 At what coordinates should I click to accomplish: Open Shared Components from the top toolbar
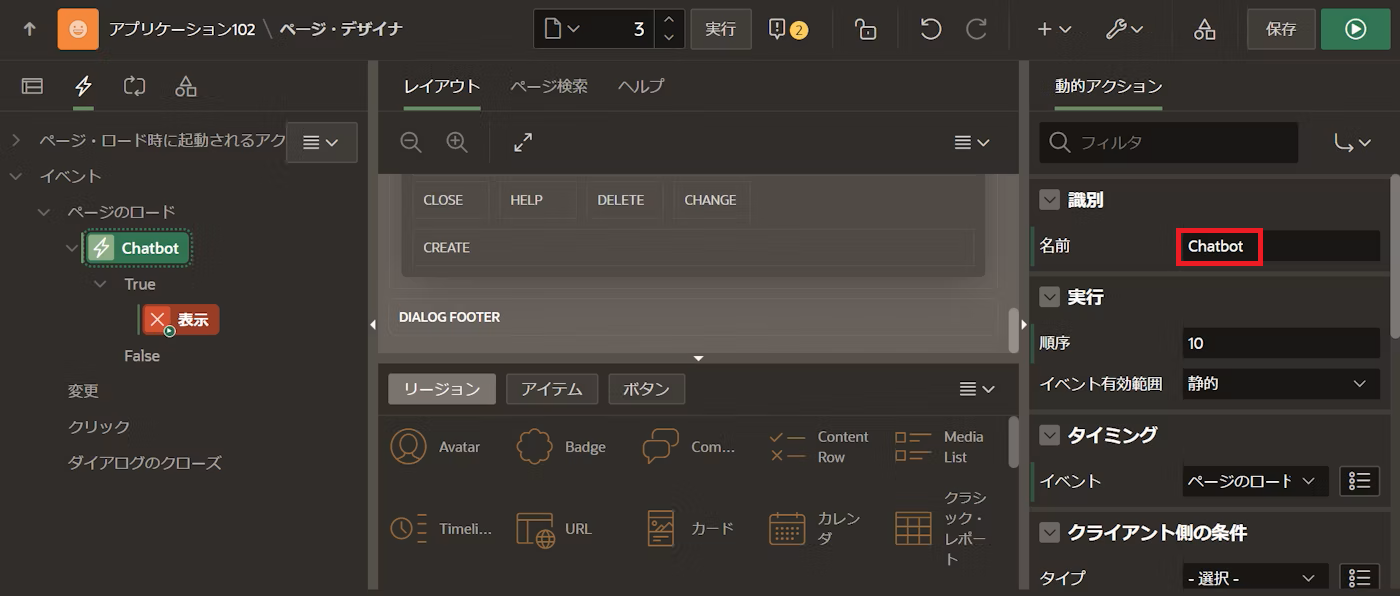[x=1205, y=29]
